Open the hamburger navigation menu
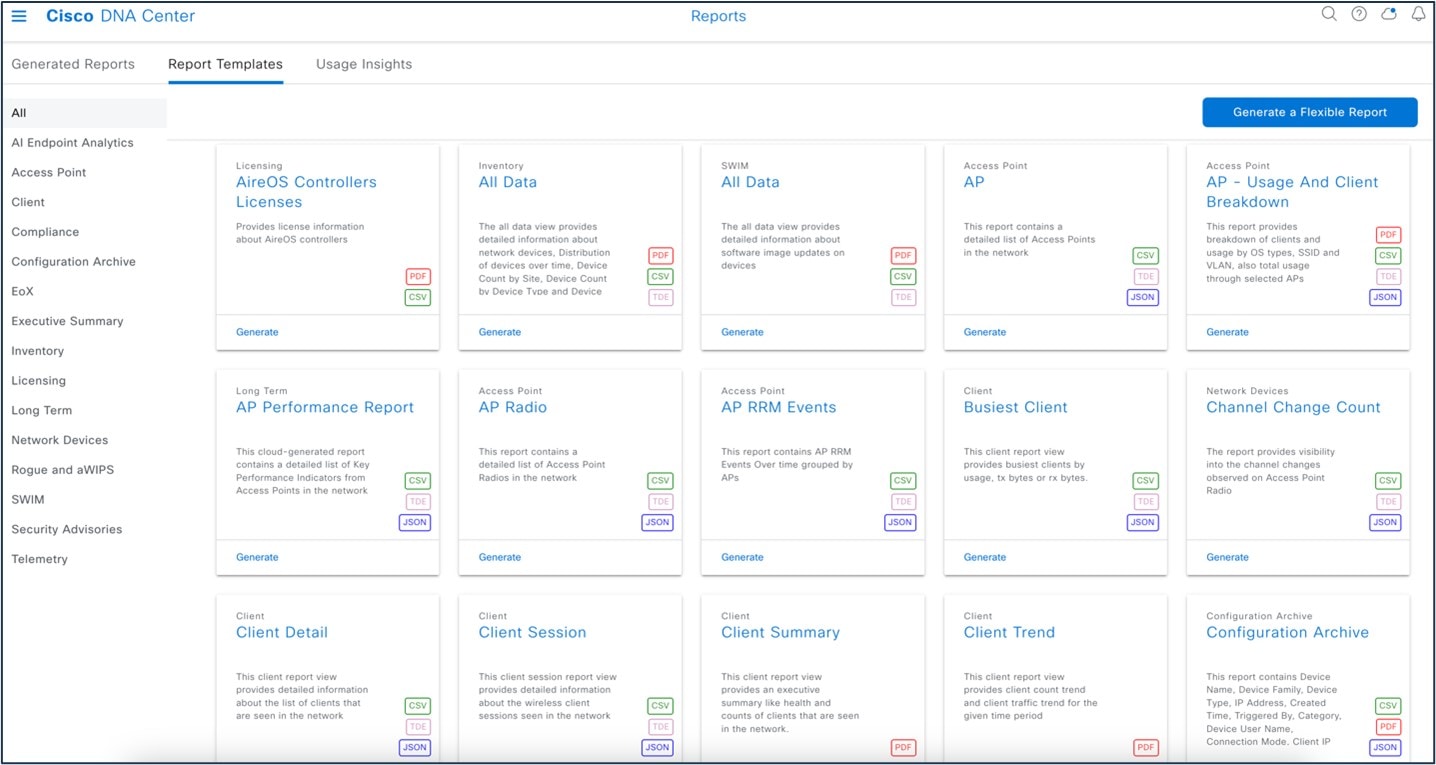 19,16
